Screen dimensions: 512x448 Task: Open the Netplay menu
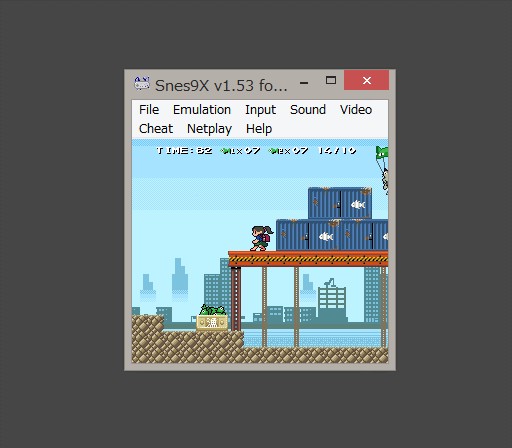[209, 129]
